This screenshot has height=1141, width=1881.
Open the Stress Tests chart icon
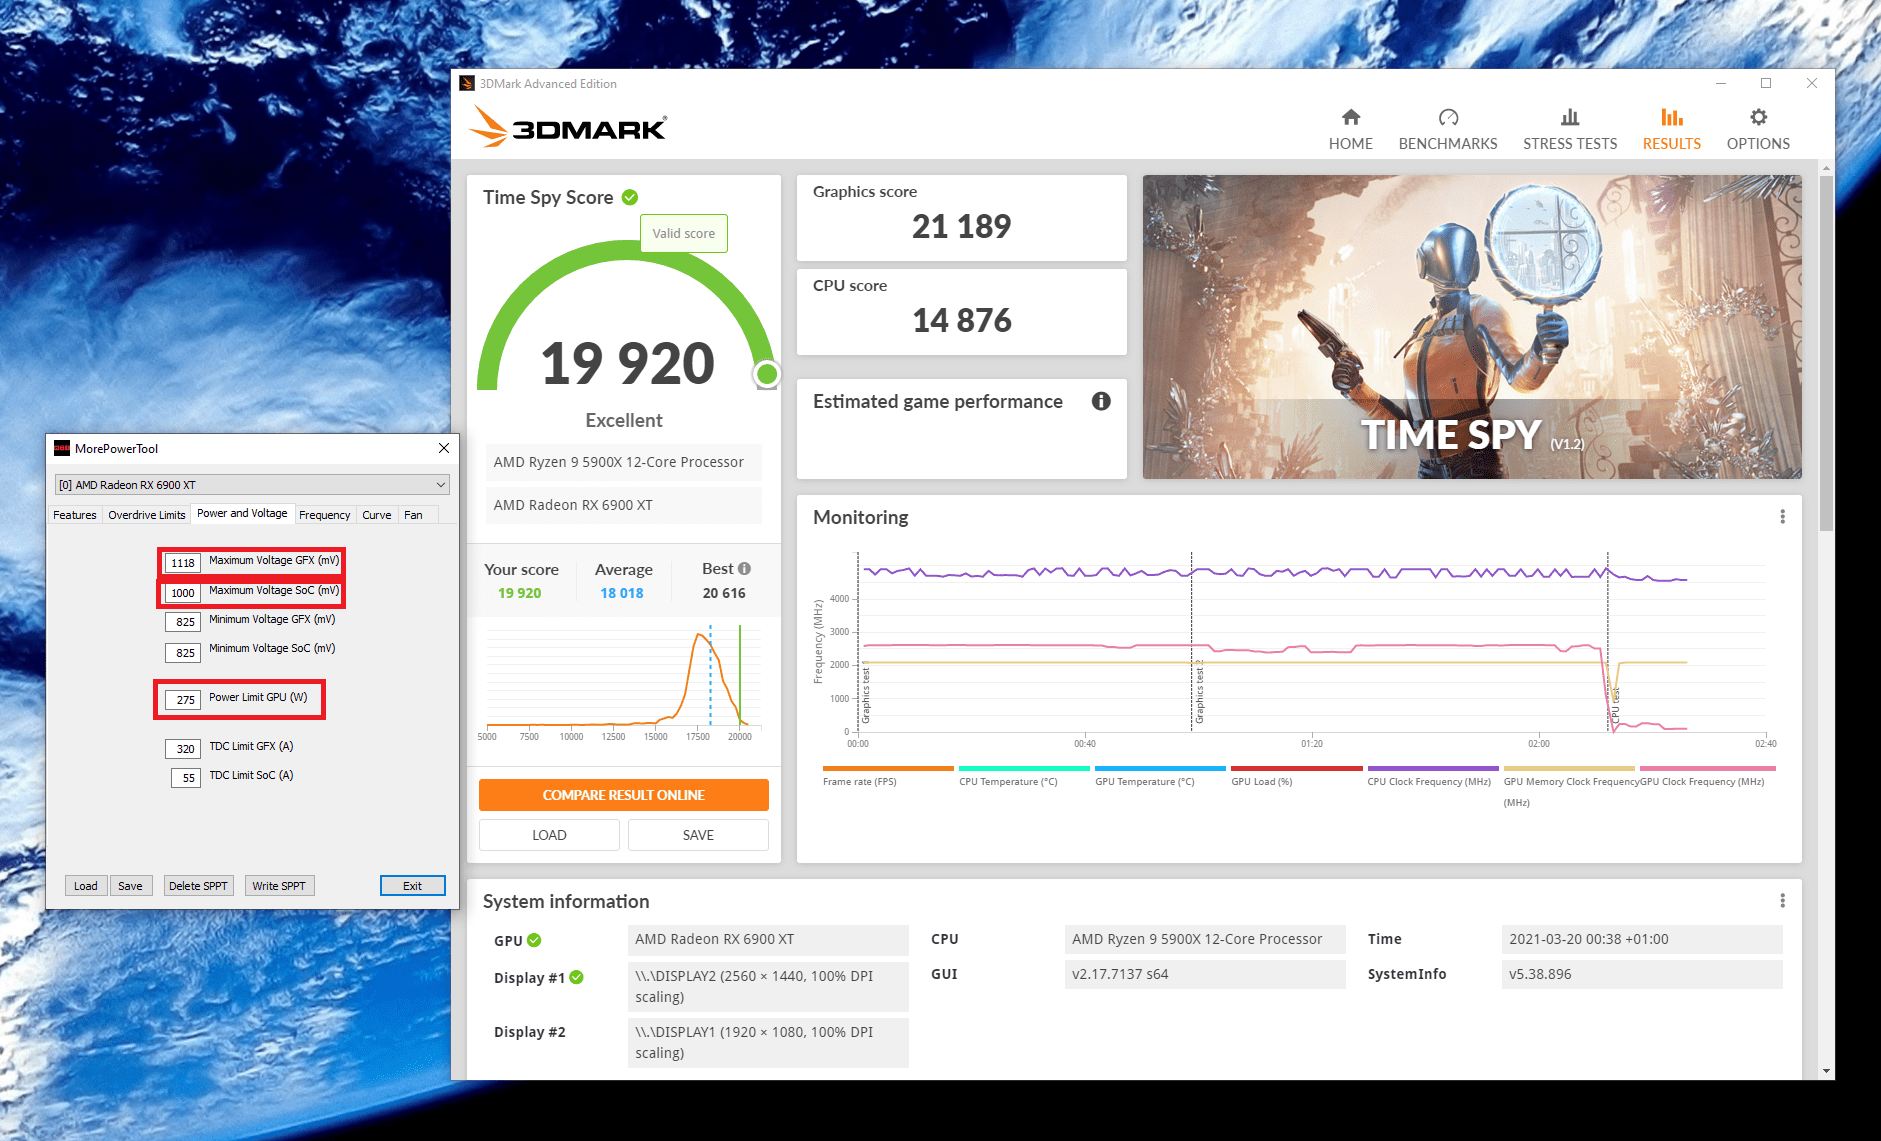coord(1570,117)
